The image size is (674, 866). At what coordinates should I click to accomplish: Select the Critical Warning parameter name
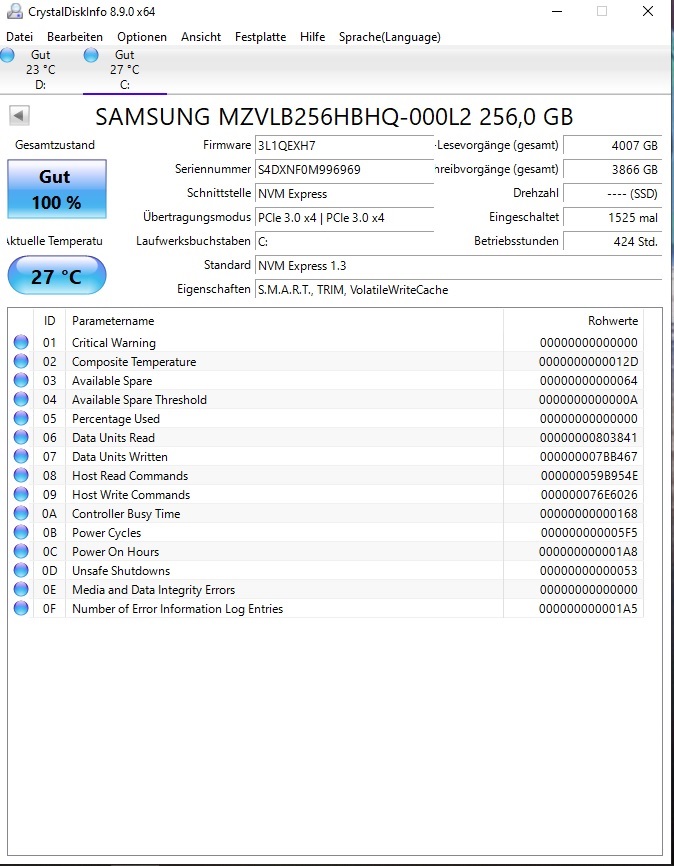tap(114, 343)
